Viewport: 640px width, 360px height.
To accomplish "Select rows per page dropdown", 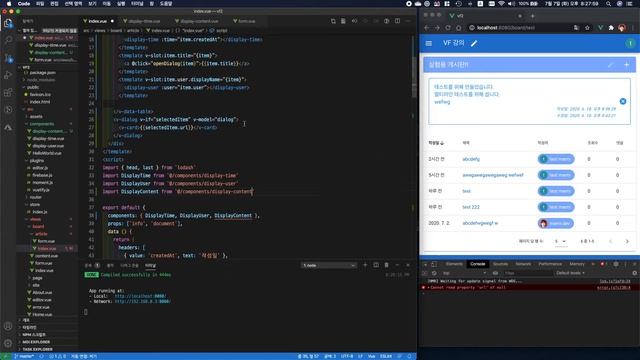I will 561,241.
